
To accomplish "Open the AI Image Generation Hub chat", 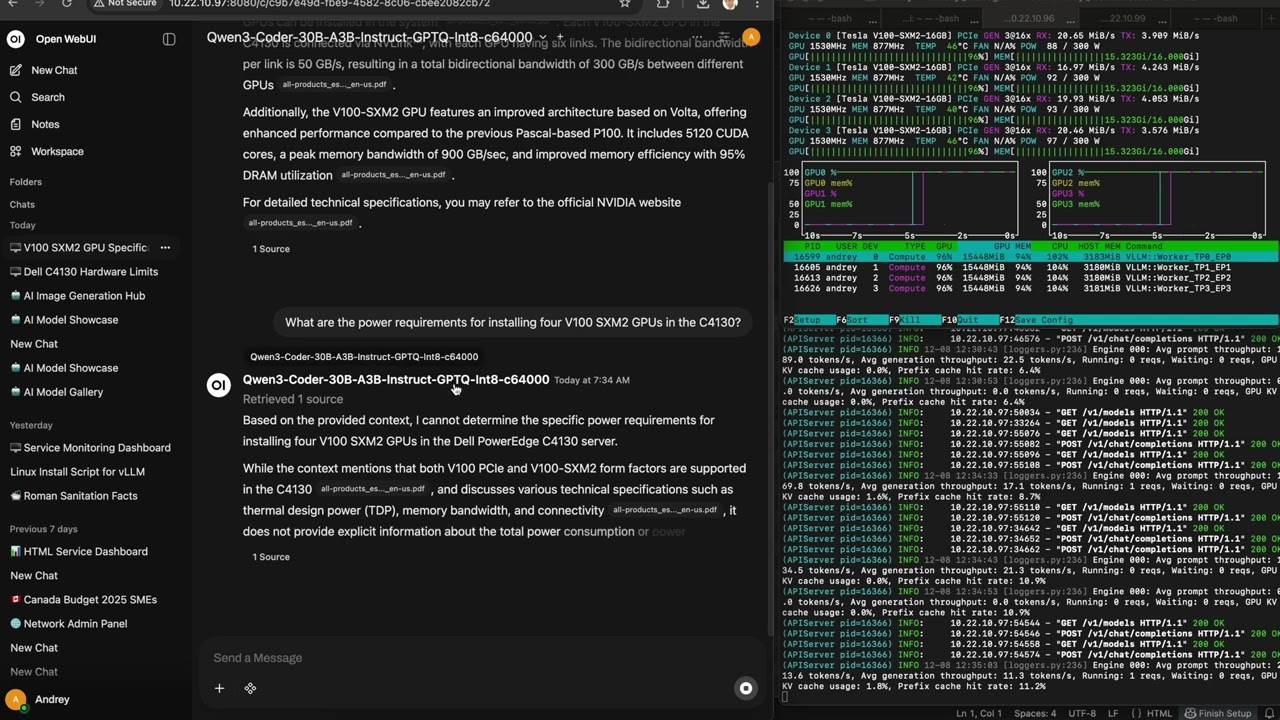I will (x=84, y=296).
